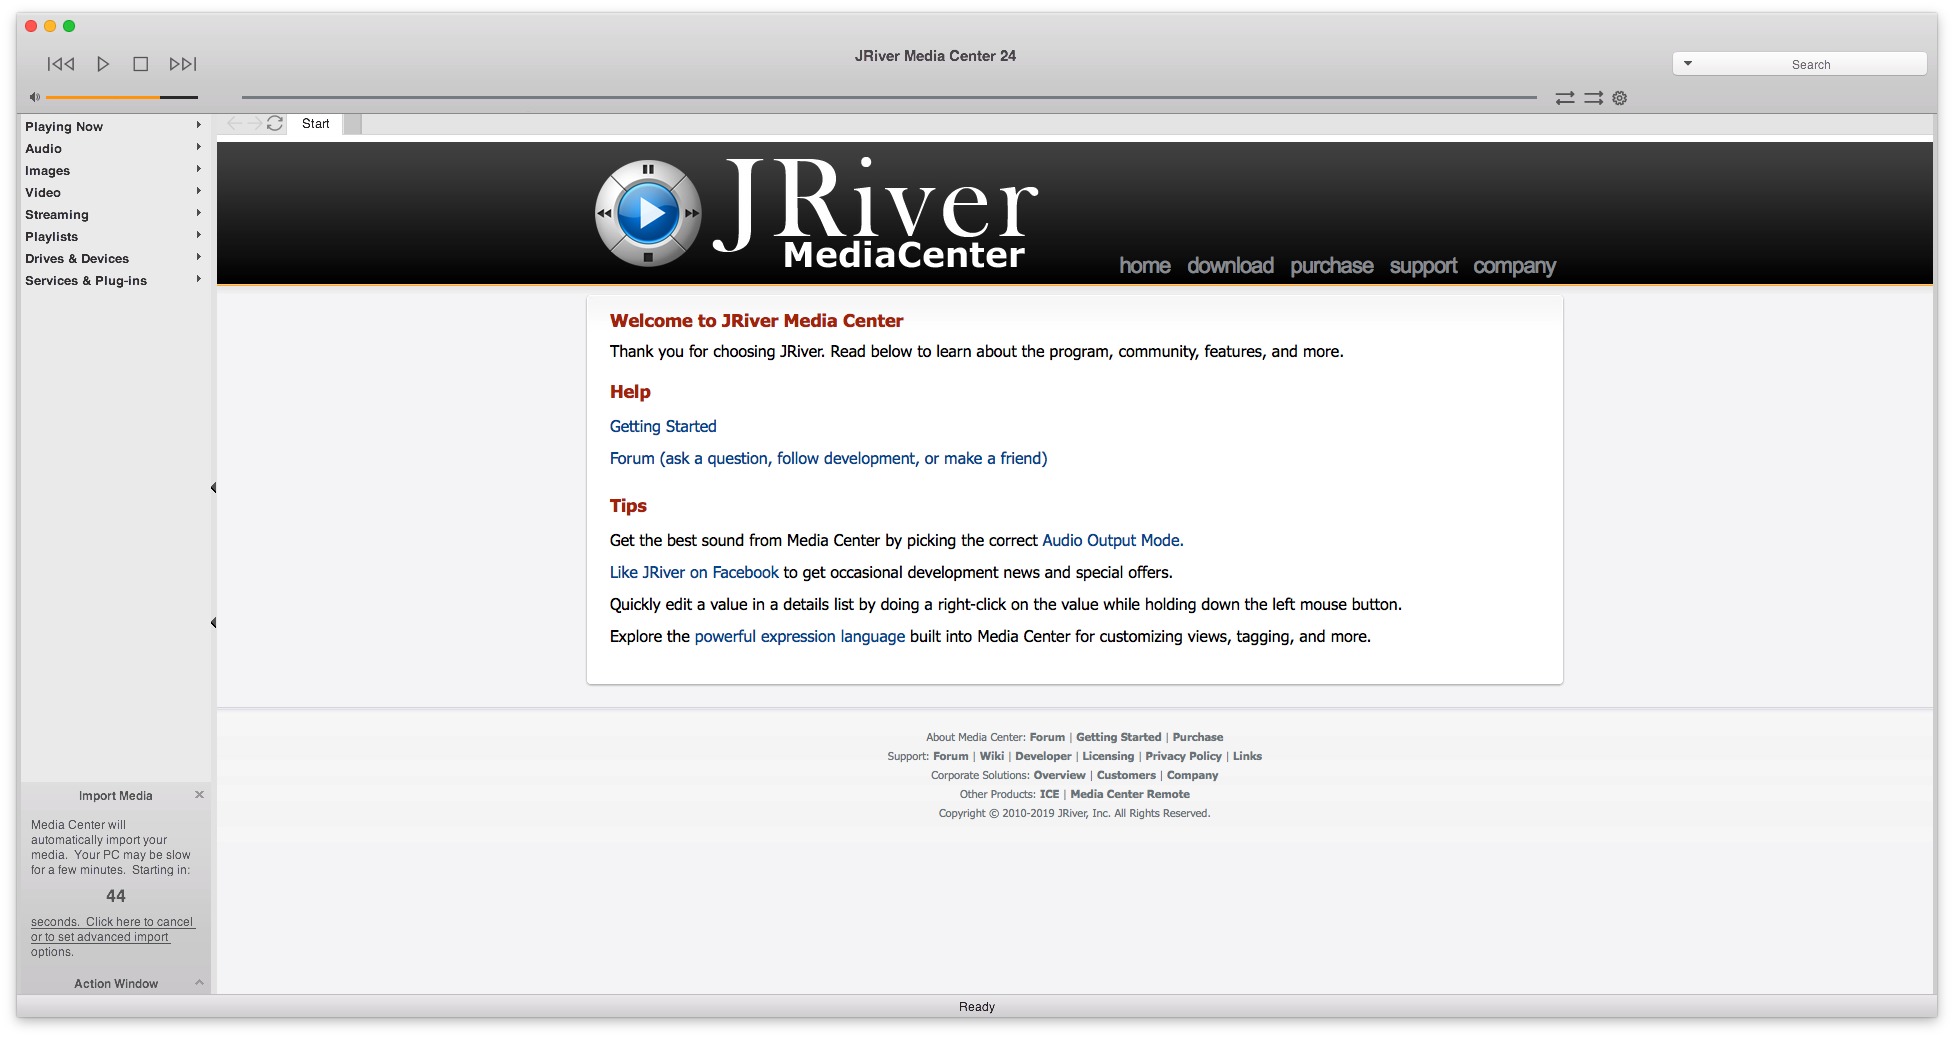Start playback with the Play button
1954x1038 pixels.
103,64
